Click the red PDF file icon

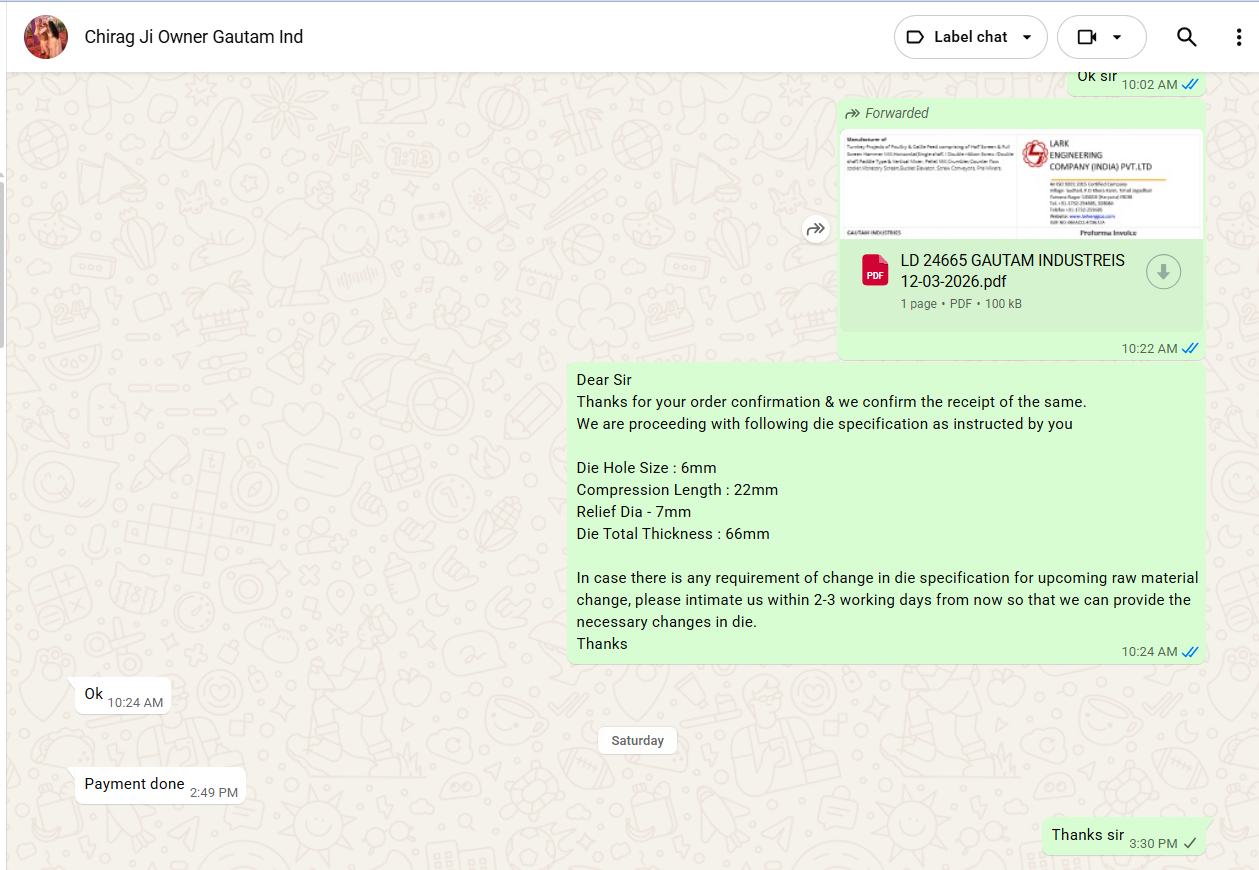pyautogui.click(x=875, y=271)
